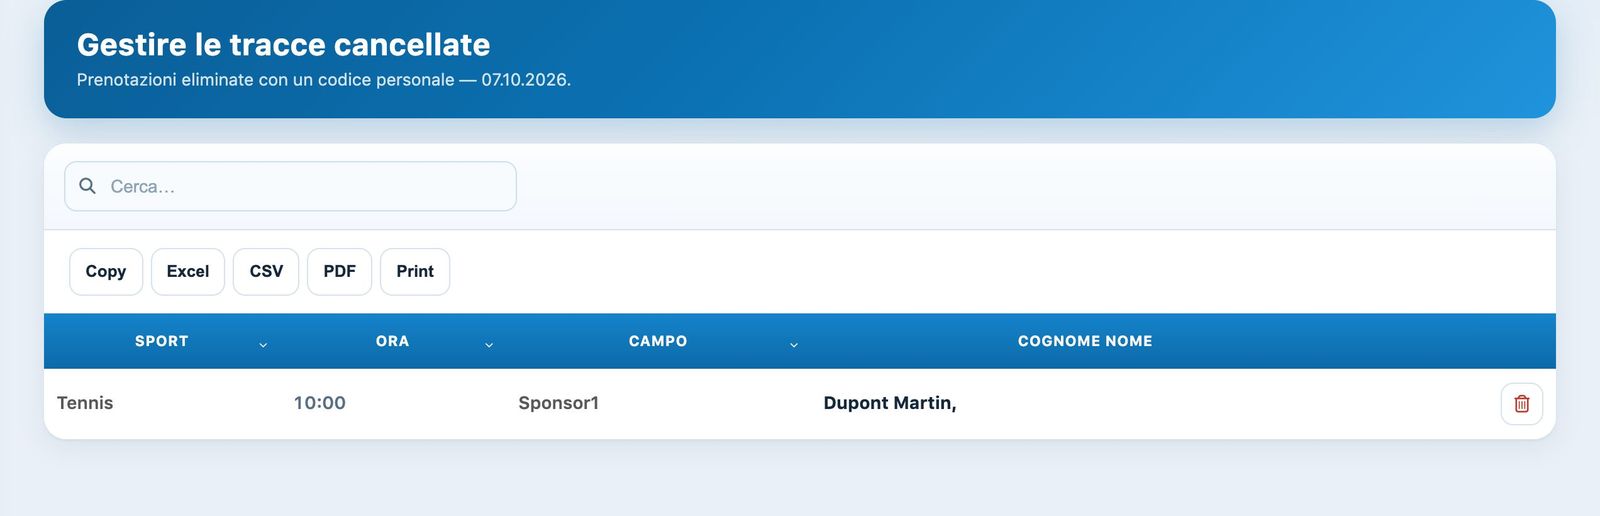Click the red trash delete icon
Viewport: 1600px width, 516px height.
pyautogui.click(x=1521, y=404)
